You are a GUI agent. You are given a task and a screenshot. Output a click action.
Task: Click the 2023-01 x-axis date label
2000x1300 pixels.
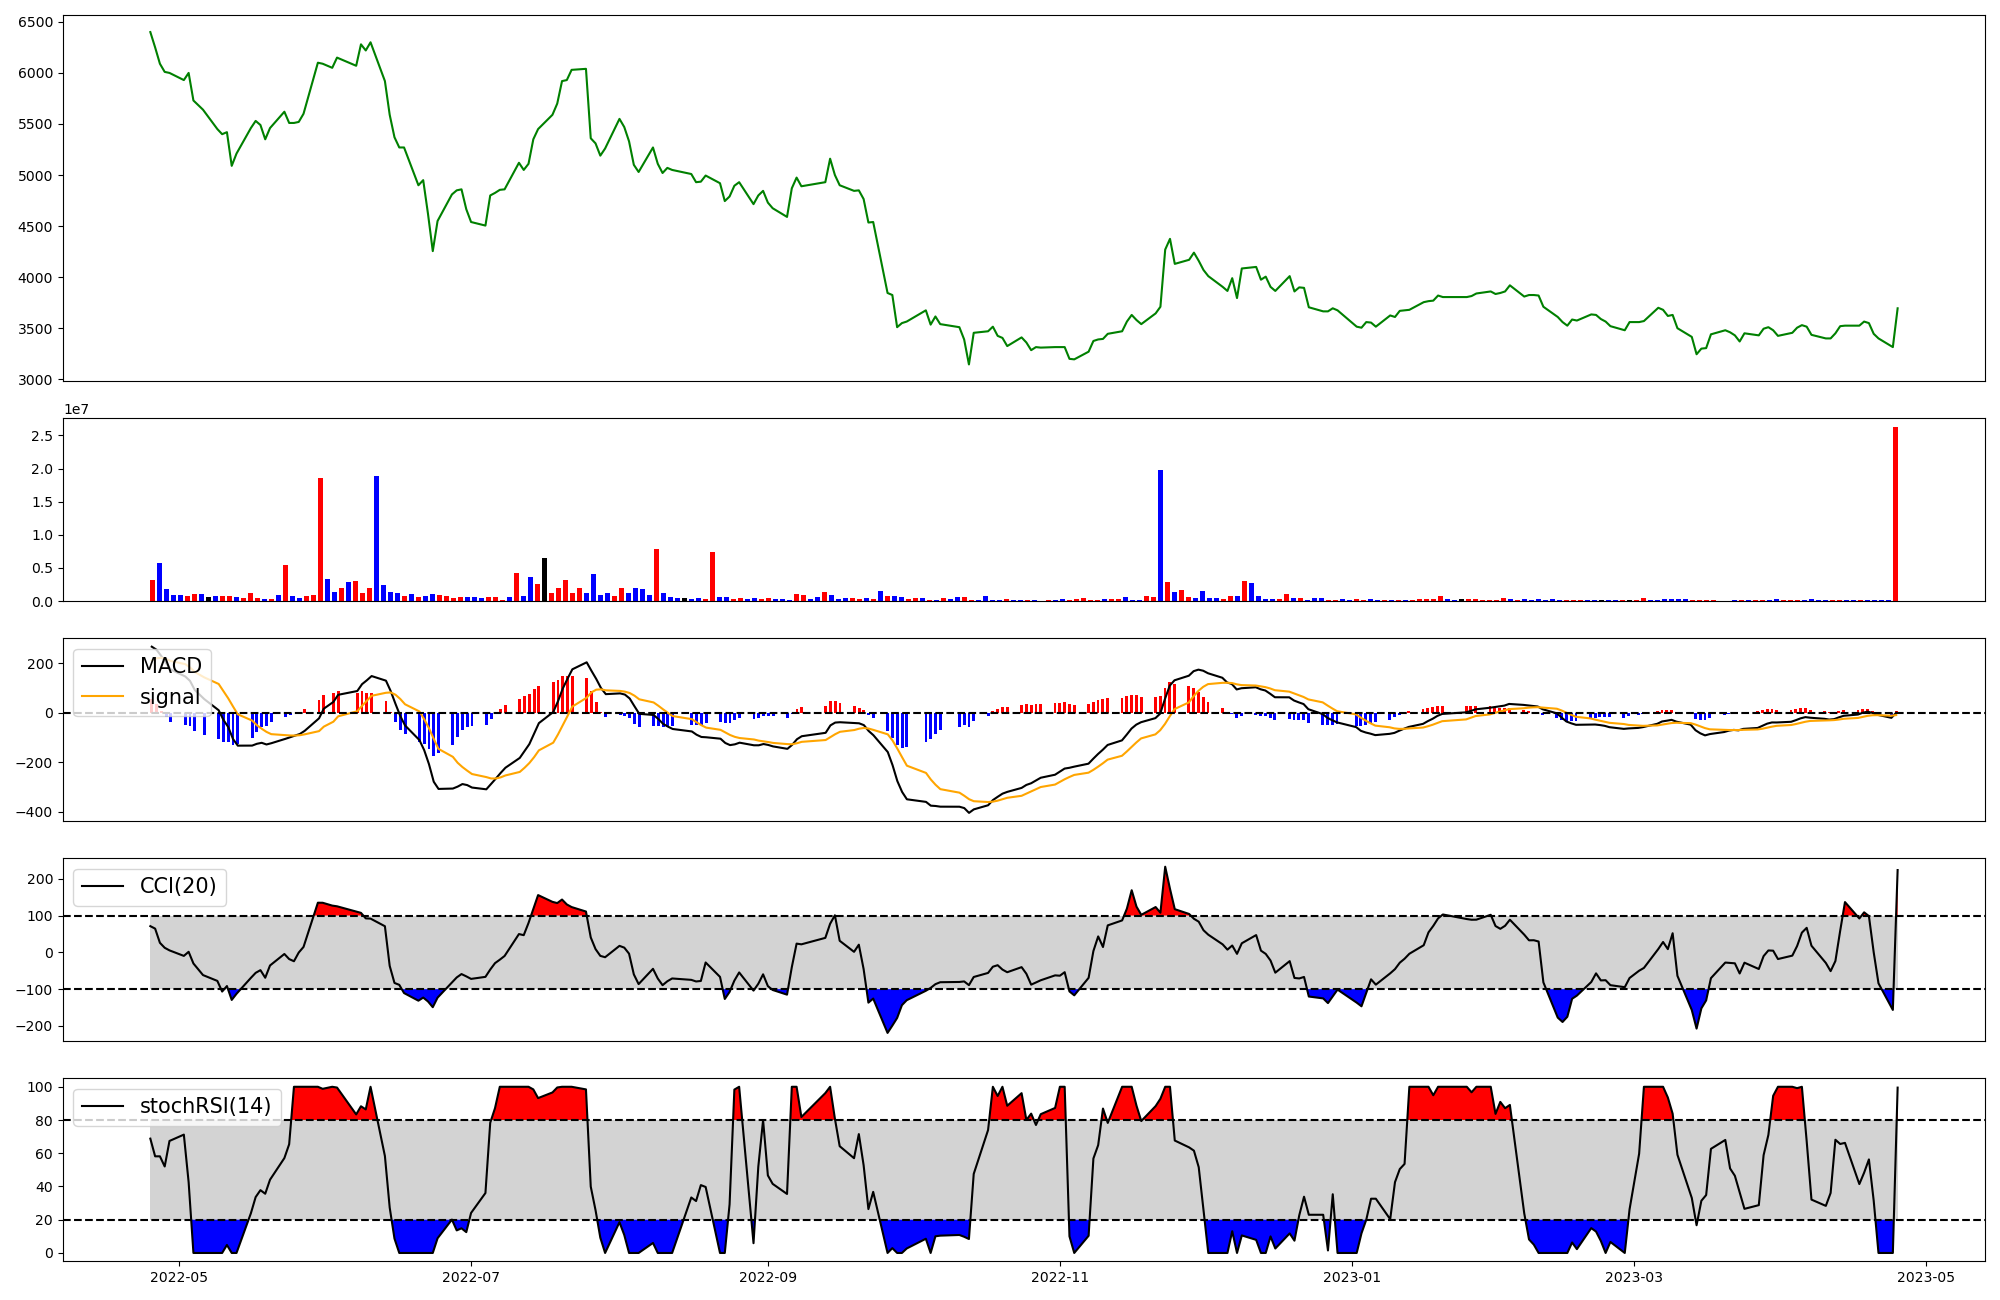[x=1352, y=1277]
